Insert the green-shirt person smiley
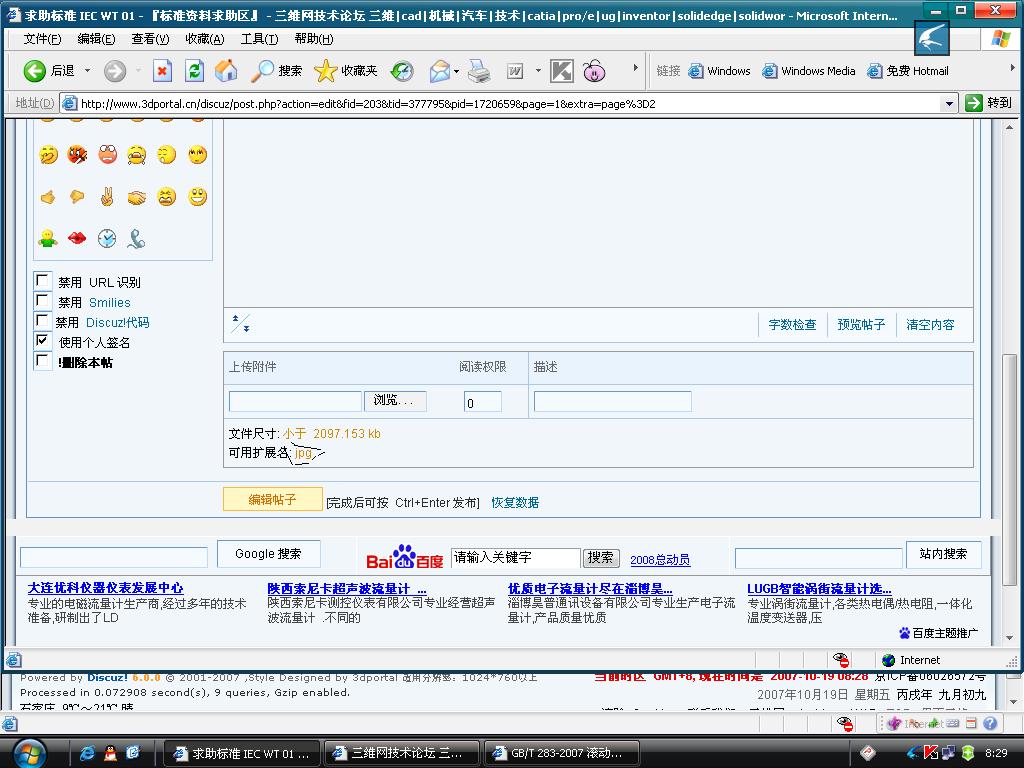 47,238
